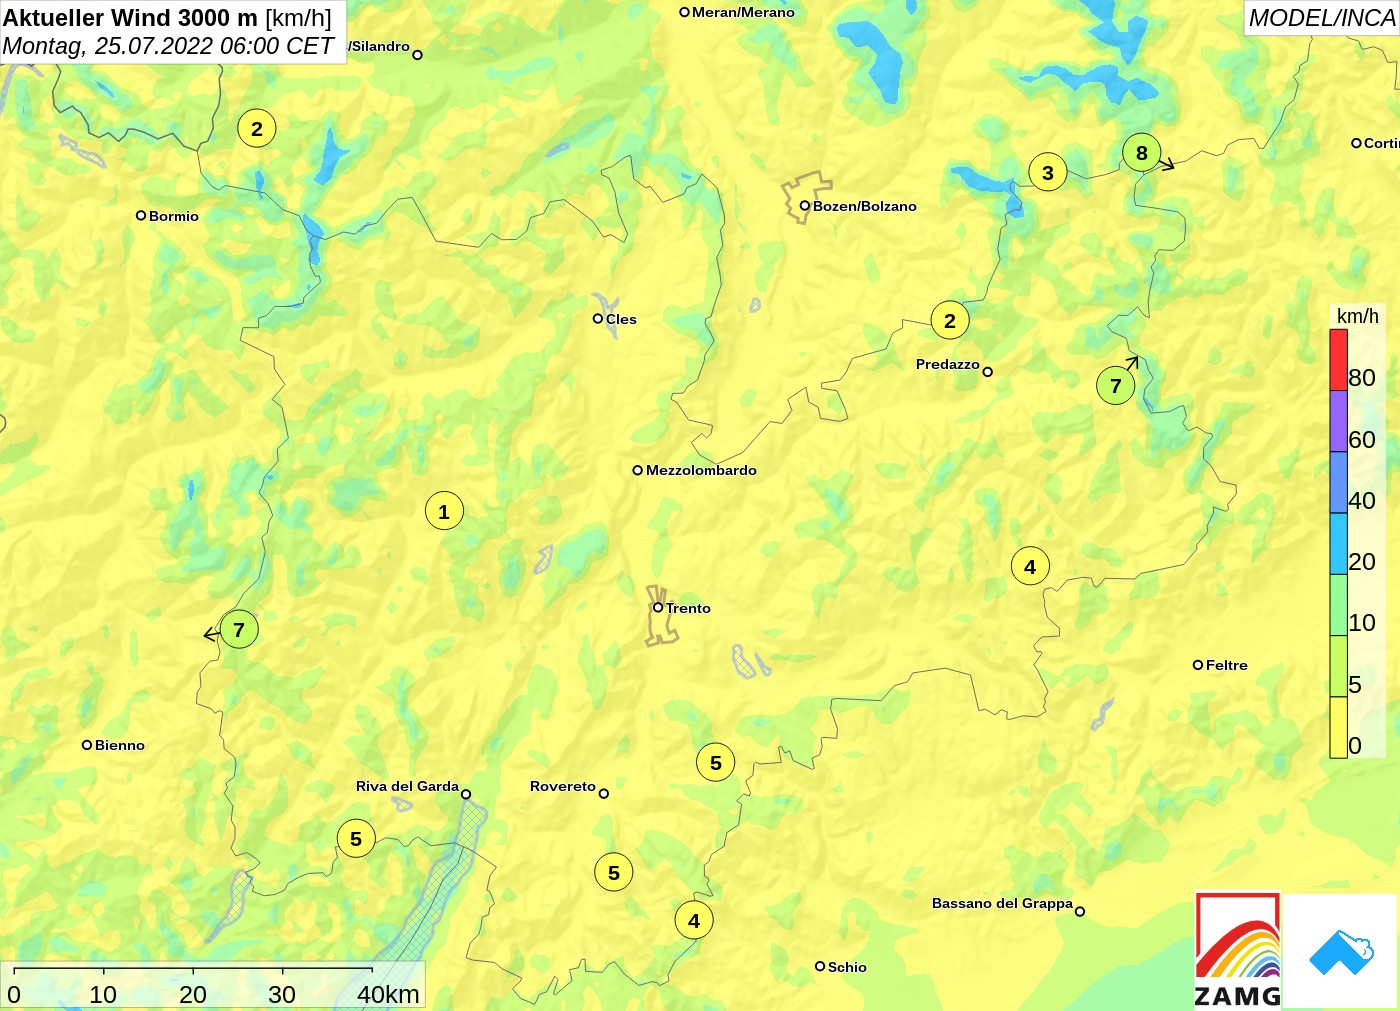Image resolution: width=1400 pixels, height=1011 pixels.
Task: Click the yellow 0 km/h legend color
Action: coord(1338,727)
